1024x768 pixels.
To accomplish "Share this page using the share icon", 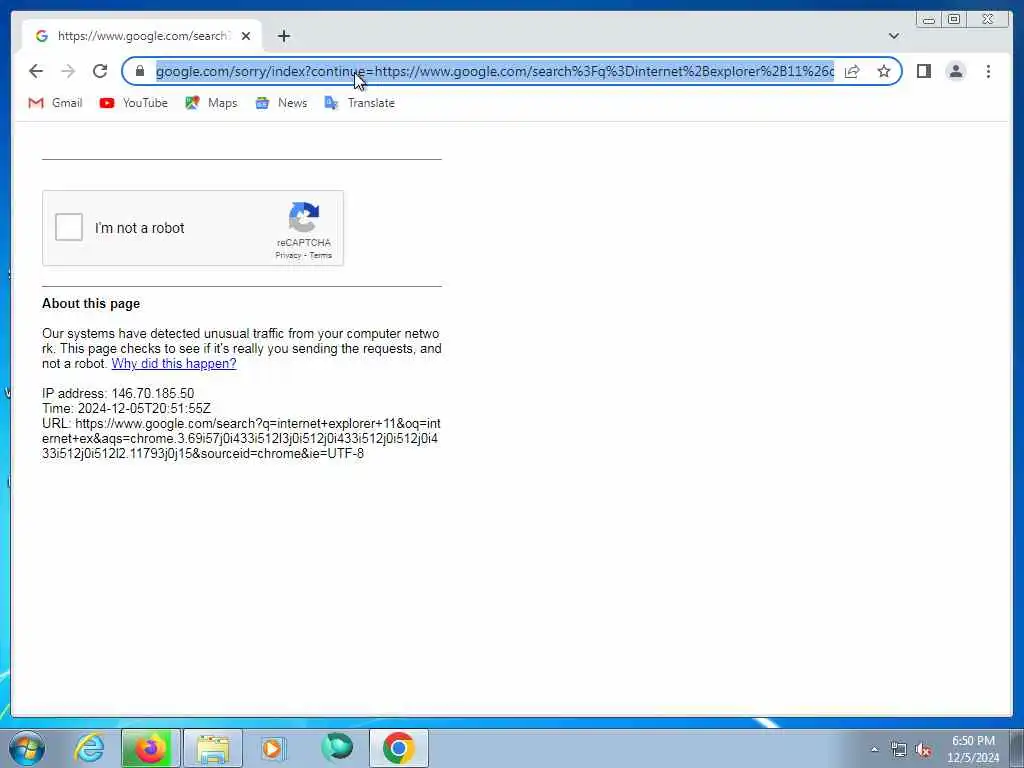I will 852,71.
